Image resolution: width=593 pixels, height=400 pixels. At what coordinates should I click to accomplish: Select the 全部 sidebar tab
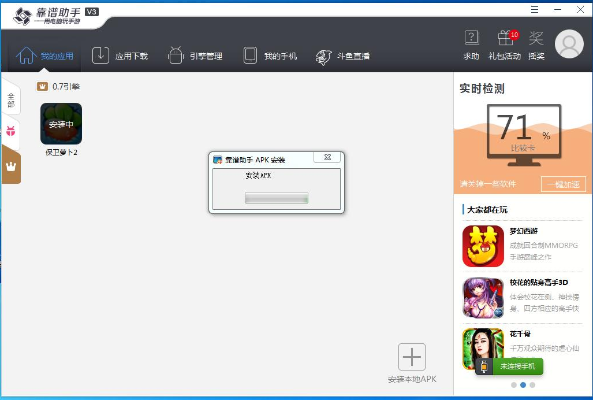(x=11, y=100)
